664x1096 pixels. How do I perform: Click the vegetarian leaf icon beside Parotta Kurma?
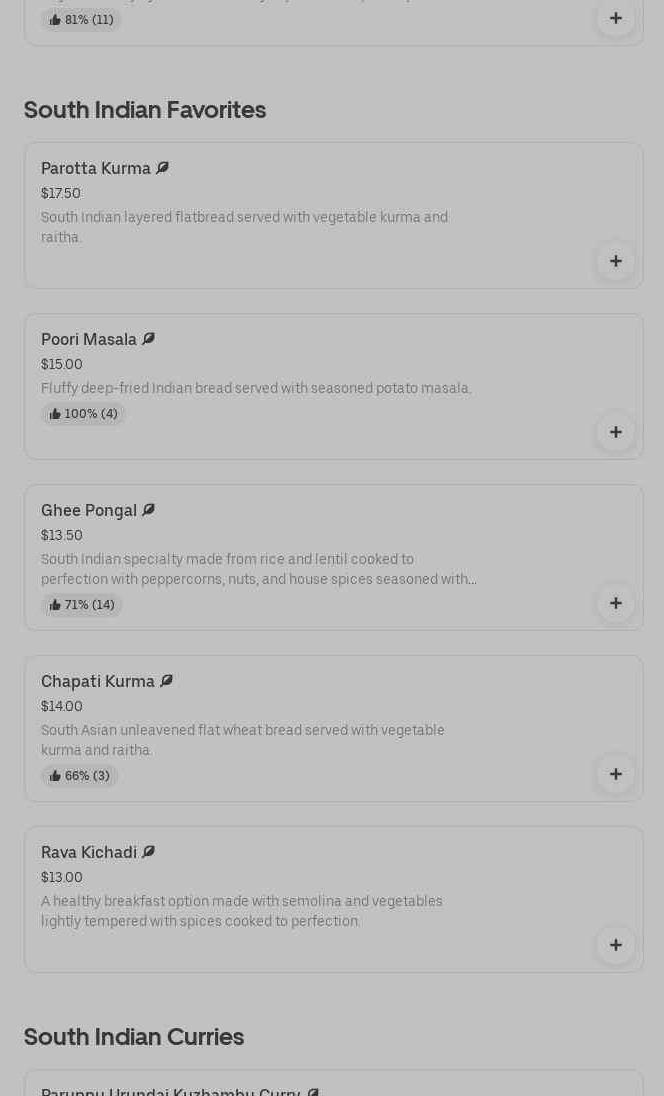163,168
